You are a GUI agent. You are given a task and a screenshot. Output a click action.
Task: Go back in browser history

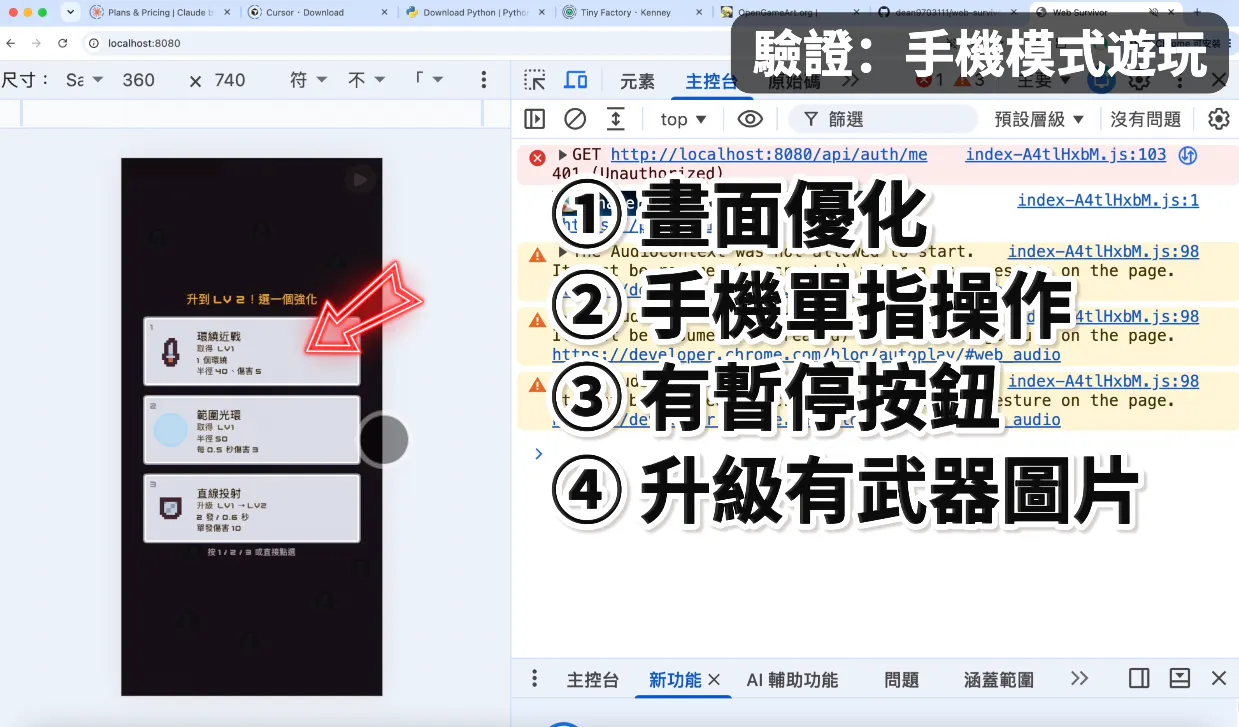tap(11, 43)
